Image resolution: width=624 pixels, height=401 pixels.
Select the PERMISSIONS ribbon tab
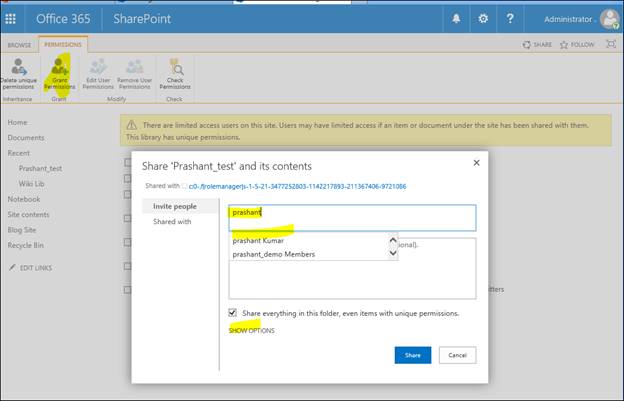[62, 45]
